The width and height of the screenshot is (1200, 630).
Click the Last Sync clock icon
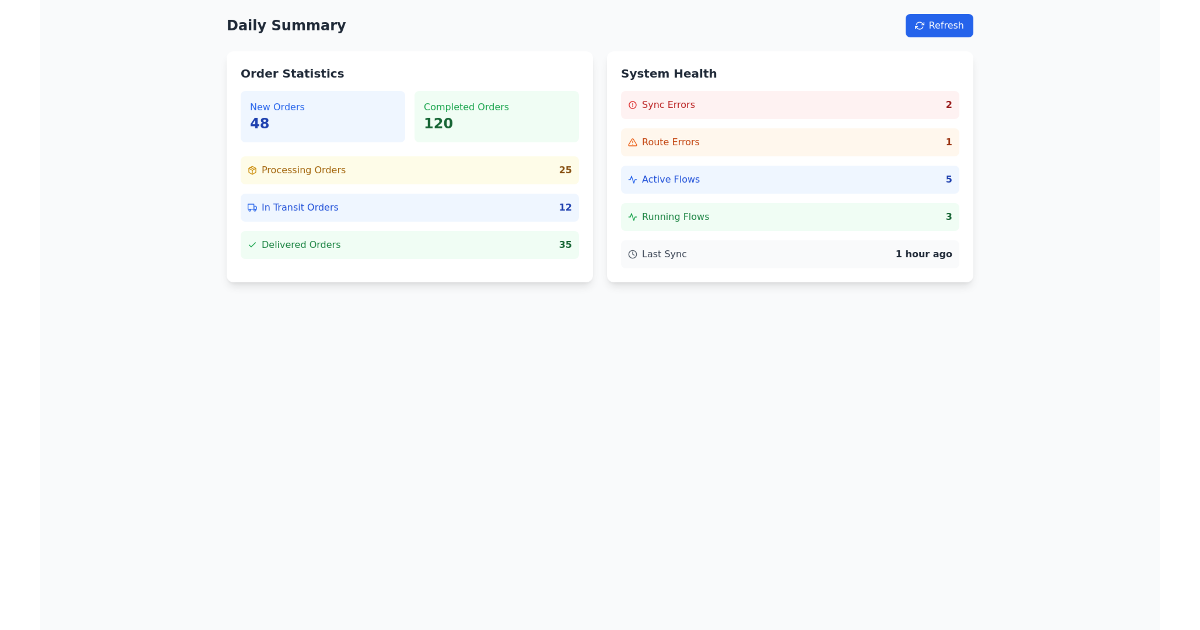click(x=631, y=254)
